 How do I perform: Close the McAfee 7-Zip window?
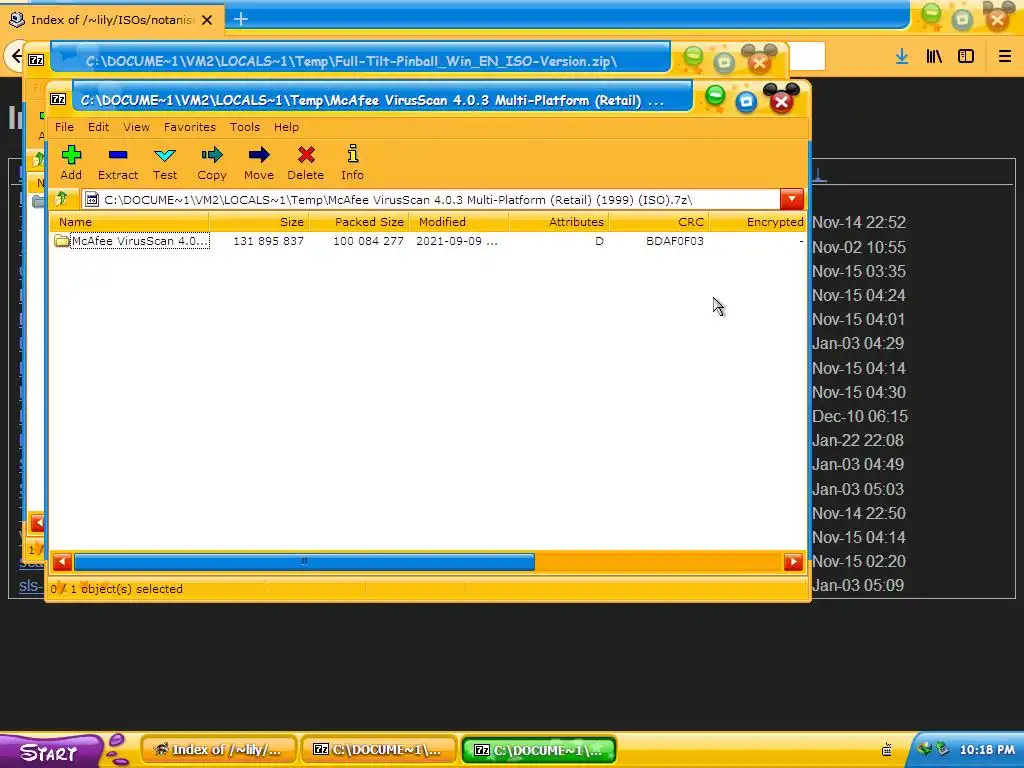(x=781, y=101)
